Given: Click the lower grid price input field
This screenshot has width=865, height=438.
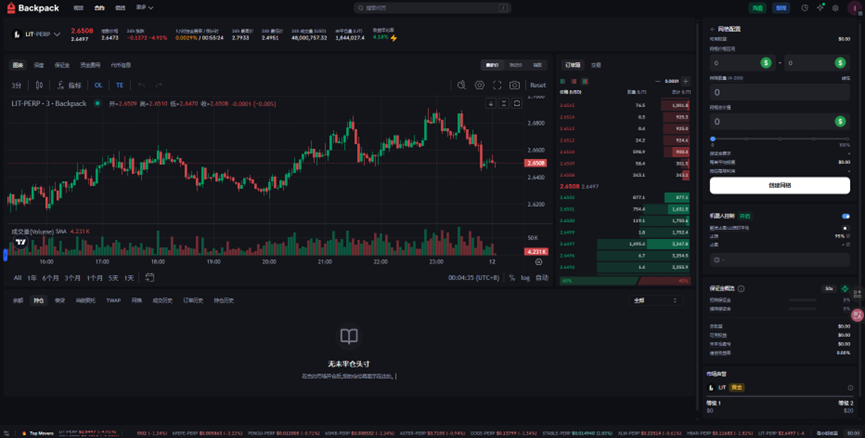Looking at the screenshot, I should 743,63.
